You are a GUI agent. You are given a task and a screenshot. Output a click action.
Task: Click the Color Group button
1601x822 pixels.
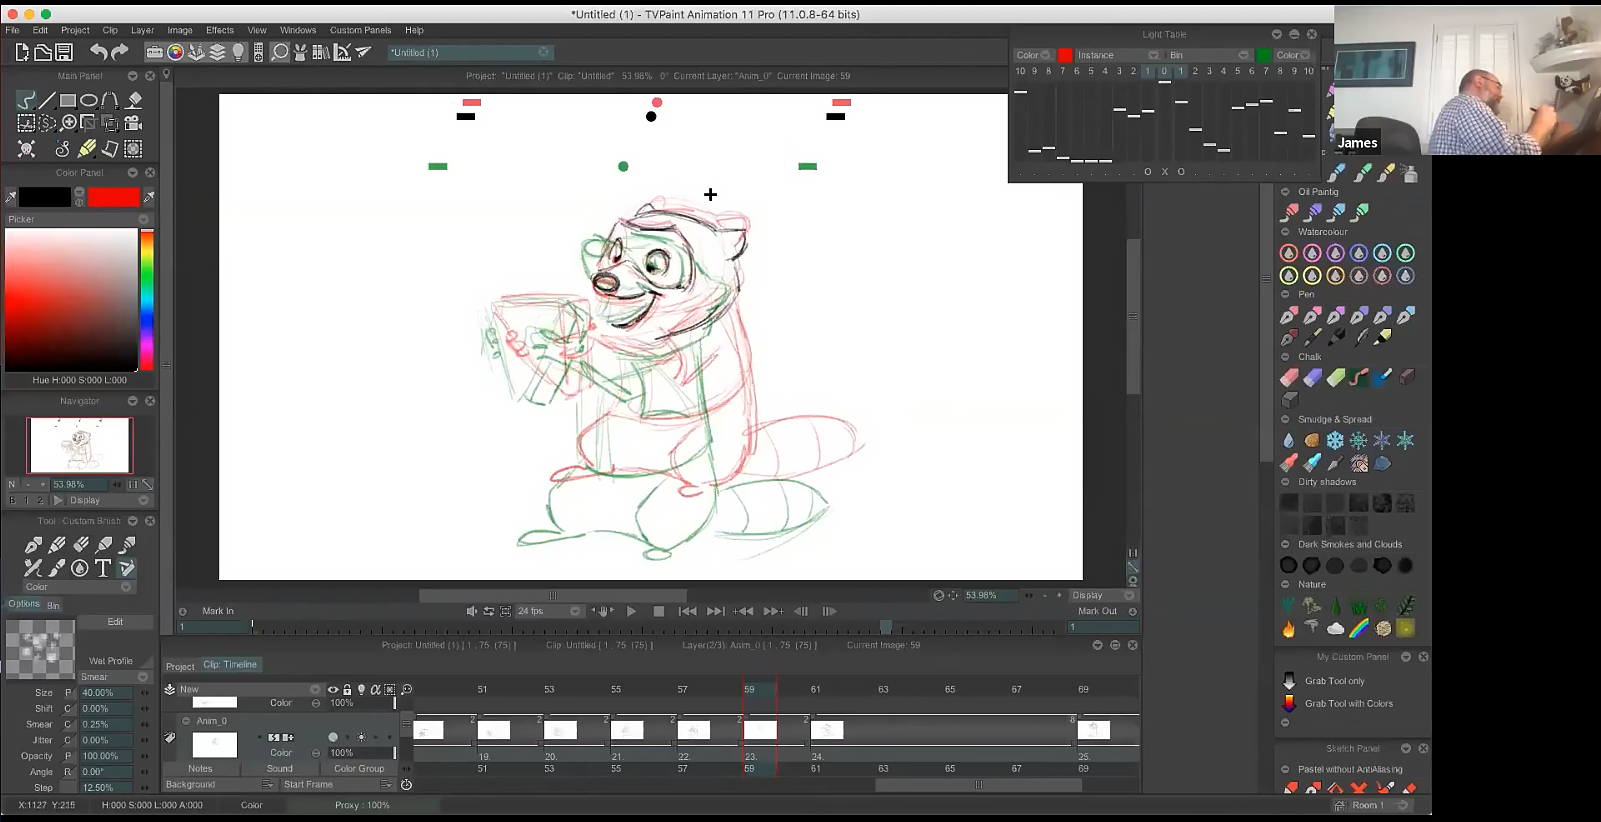click(359, 769)
